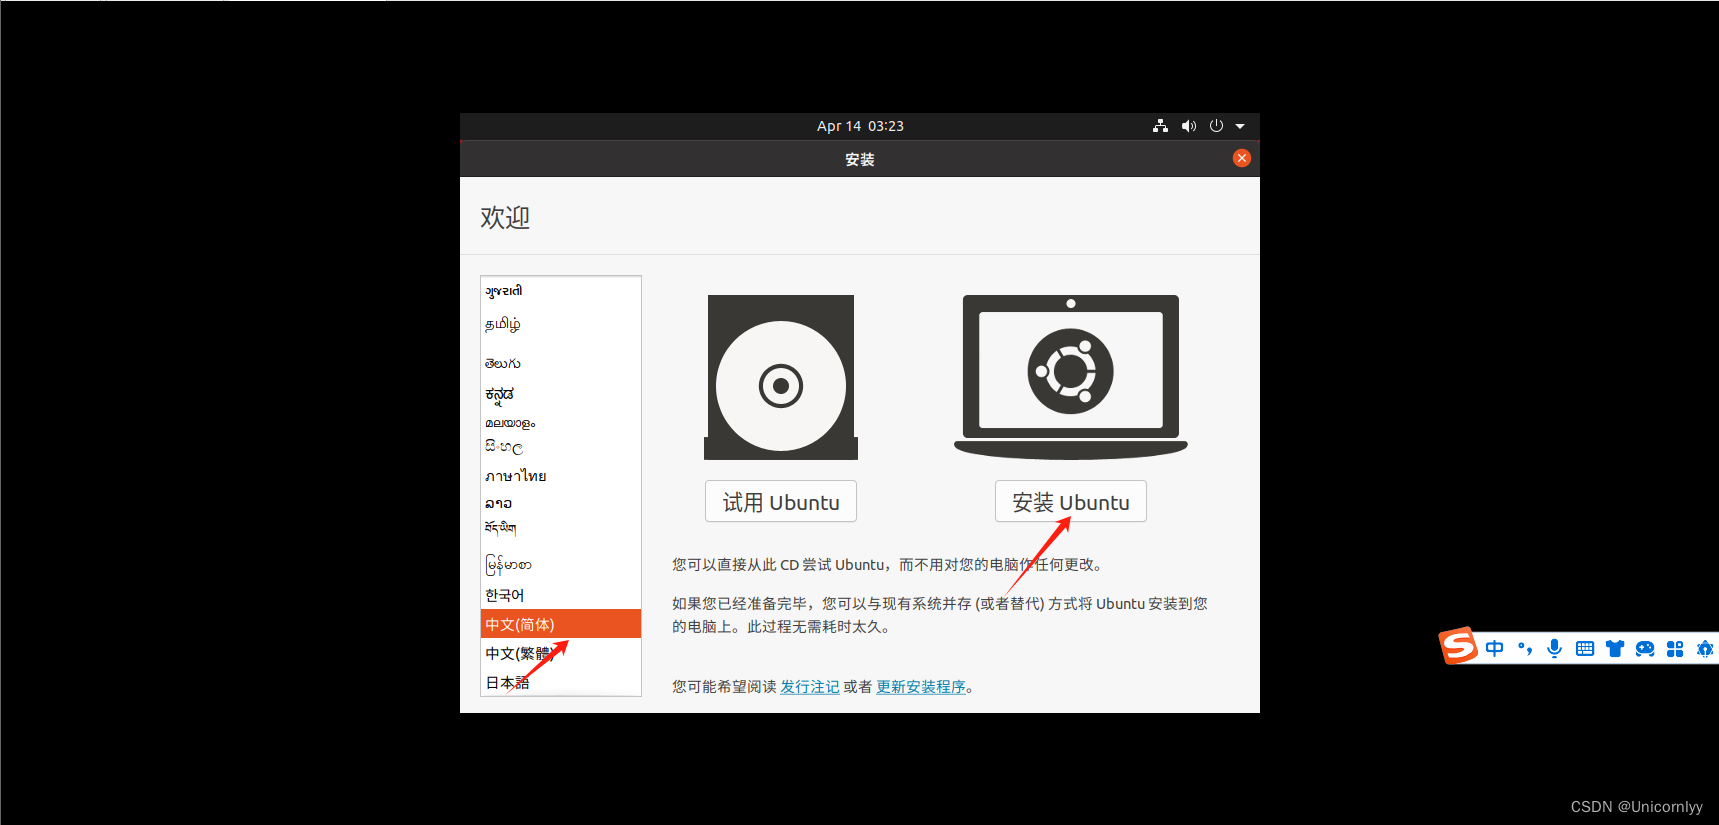Click the network status icon in top bar

pos(1160,126)
